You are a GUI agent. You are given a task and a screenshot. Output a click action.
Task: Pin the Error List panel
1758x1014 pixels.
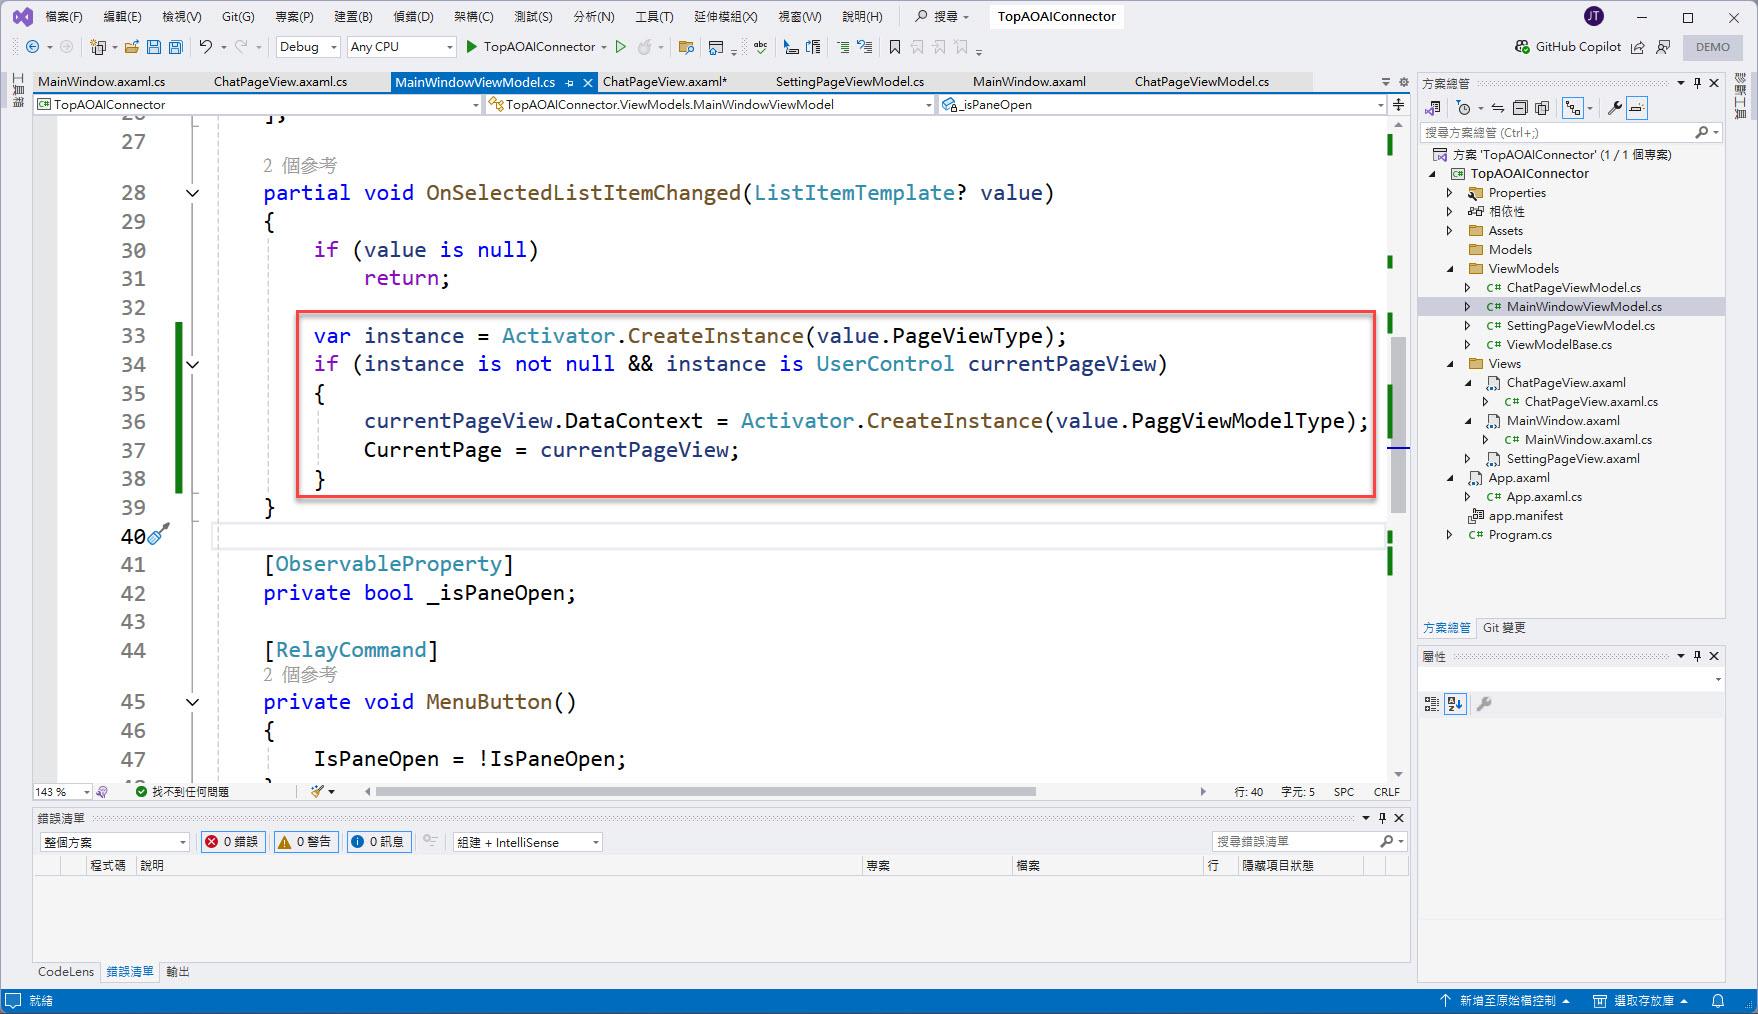point(1382,818)
